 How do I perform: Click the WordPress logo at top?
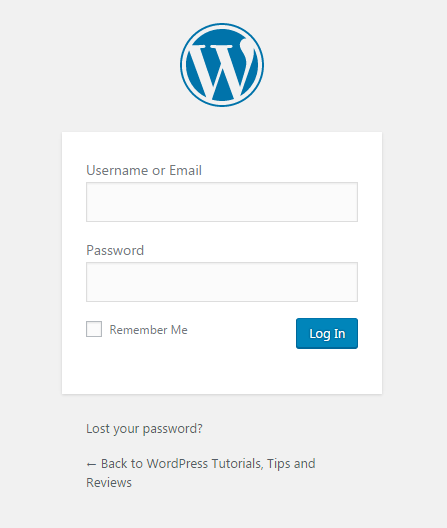pyautogui.click(x=222, y=65)
